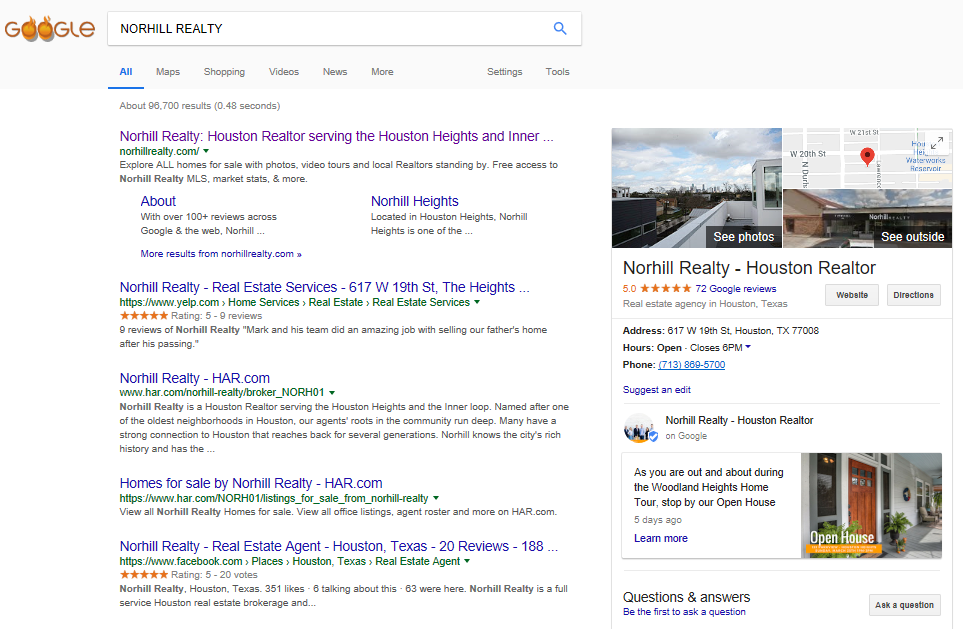Screen dimensions: 963x629
Task: Click the phone number (713) 869-5700
Action: click(x=692, y=365)
